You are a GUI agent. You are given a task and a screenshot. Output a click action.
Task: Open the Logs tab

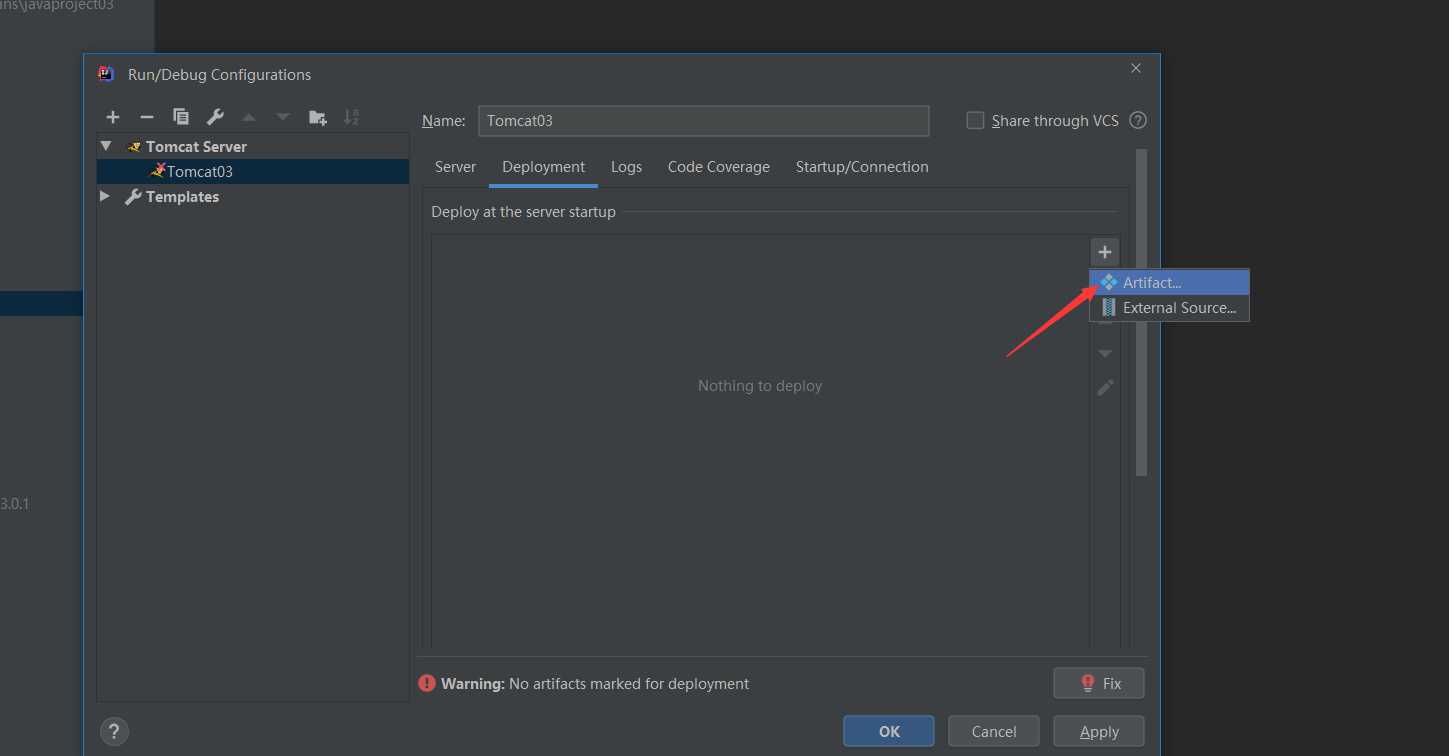coord(627,167)
